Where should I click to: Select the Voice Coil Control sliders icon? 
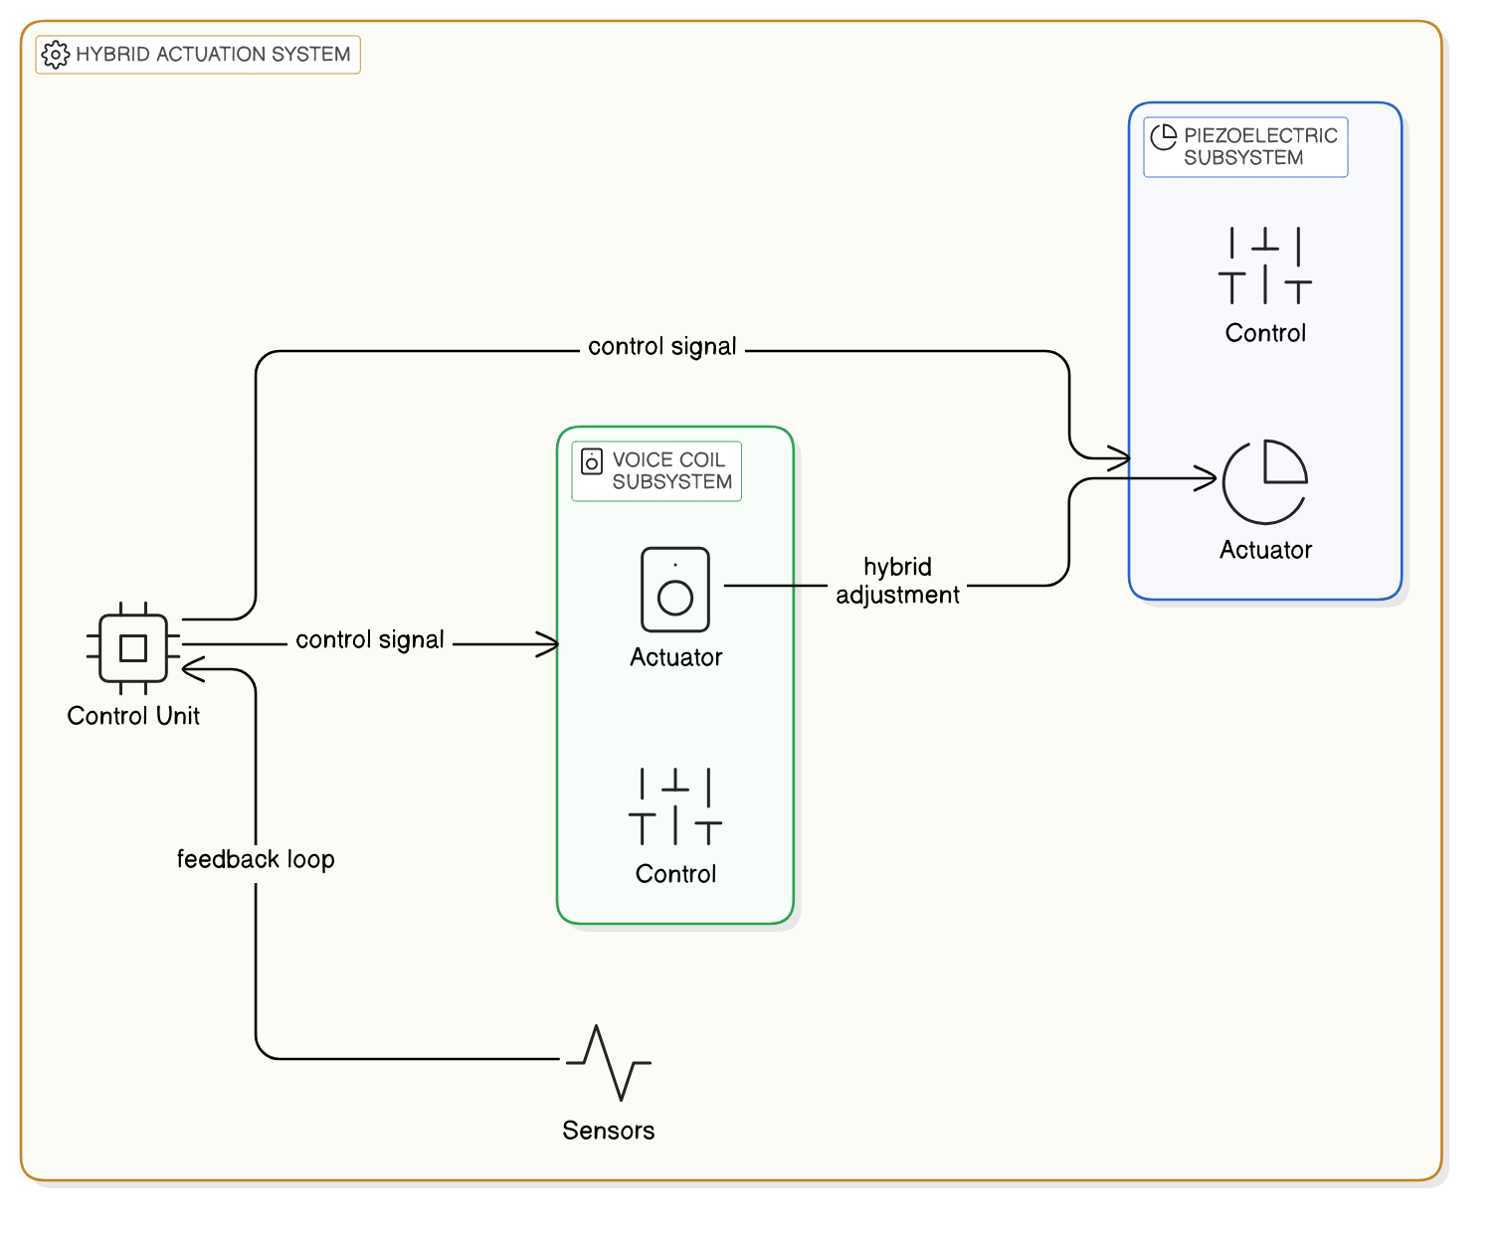point(675,806)
